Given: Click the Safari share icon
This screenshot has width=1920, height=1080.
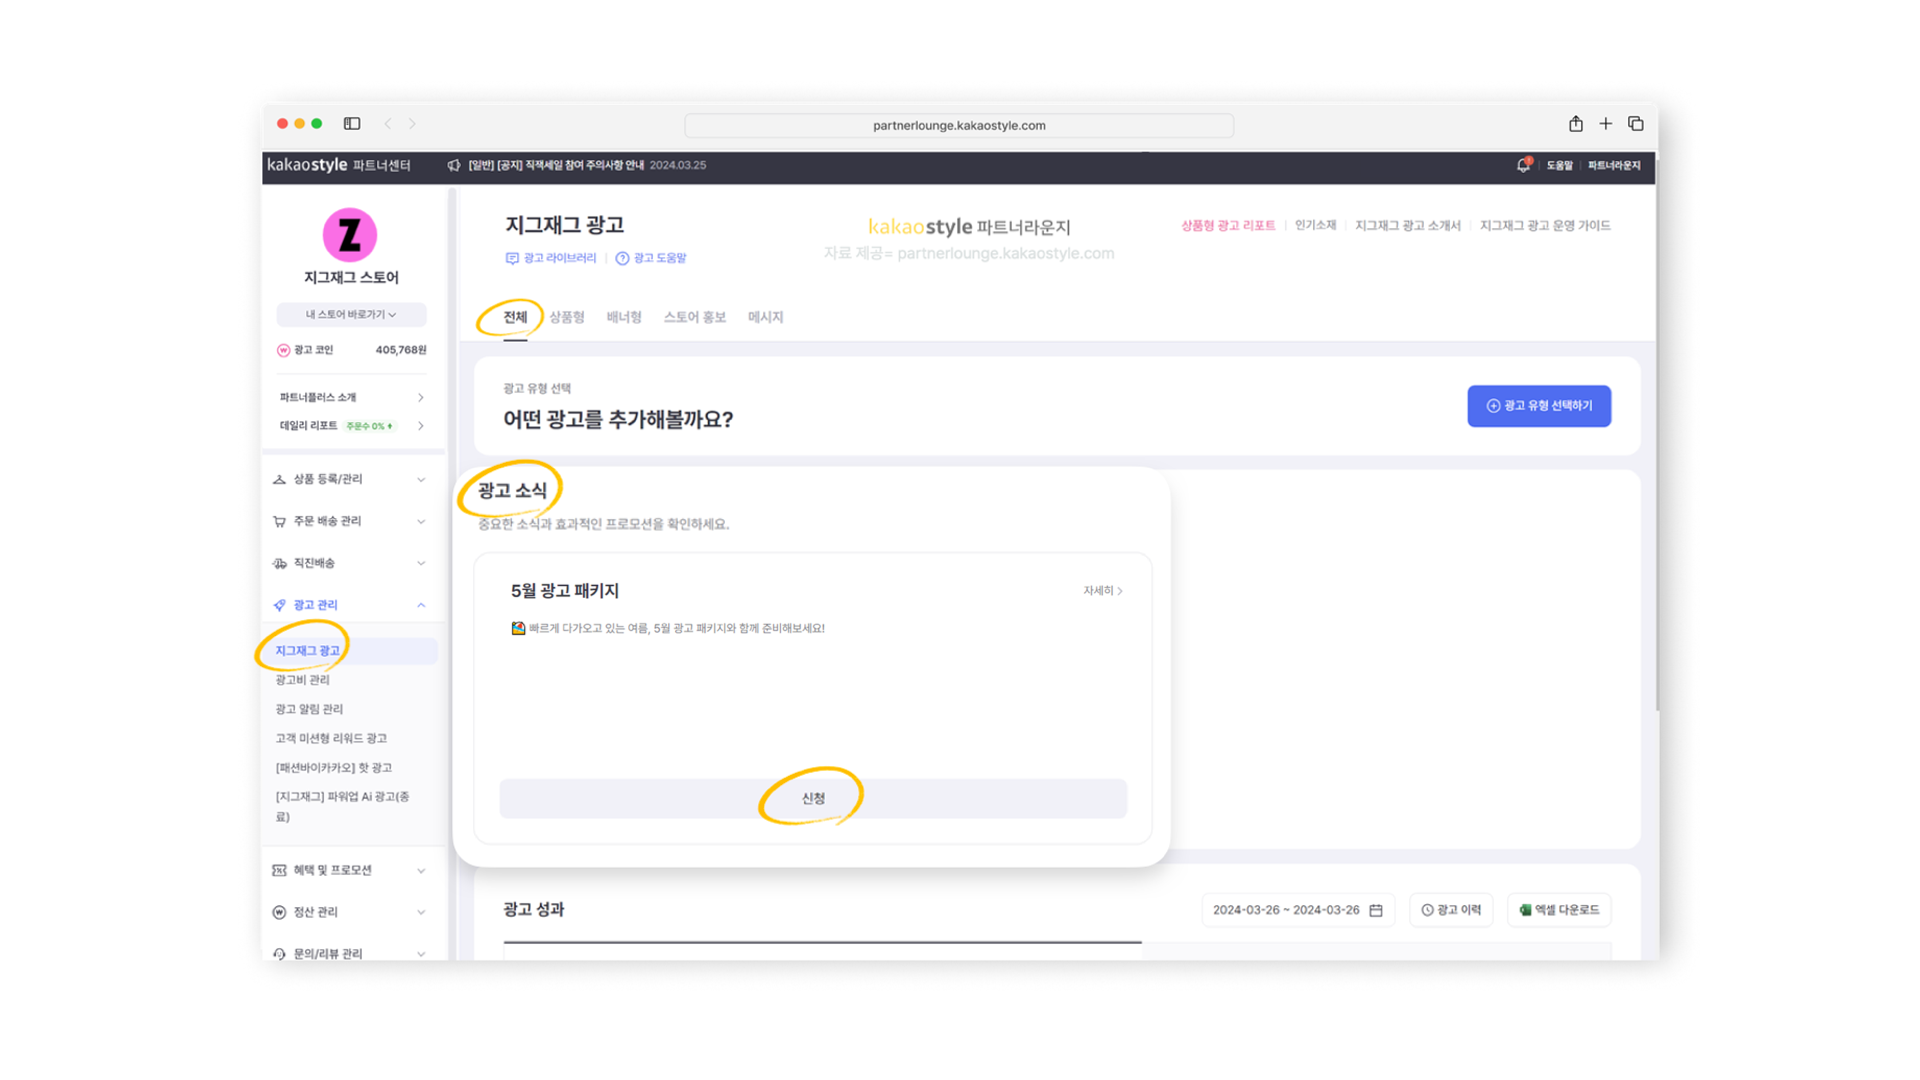Looking at the screenshot, I should click(1576, 124).
